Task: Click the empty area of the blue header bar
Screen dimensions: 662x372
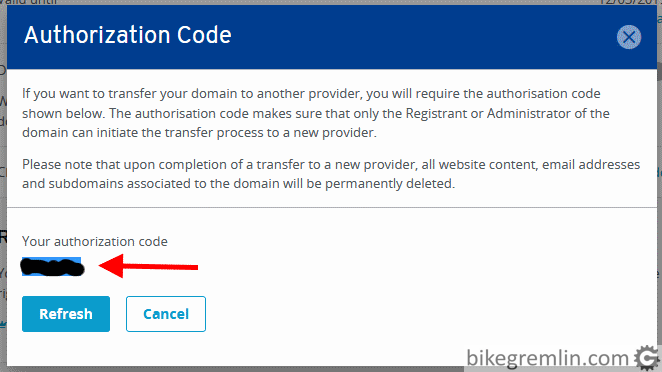Action: (x=422, y=37)
